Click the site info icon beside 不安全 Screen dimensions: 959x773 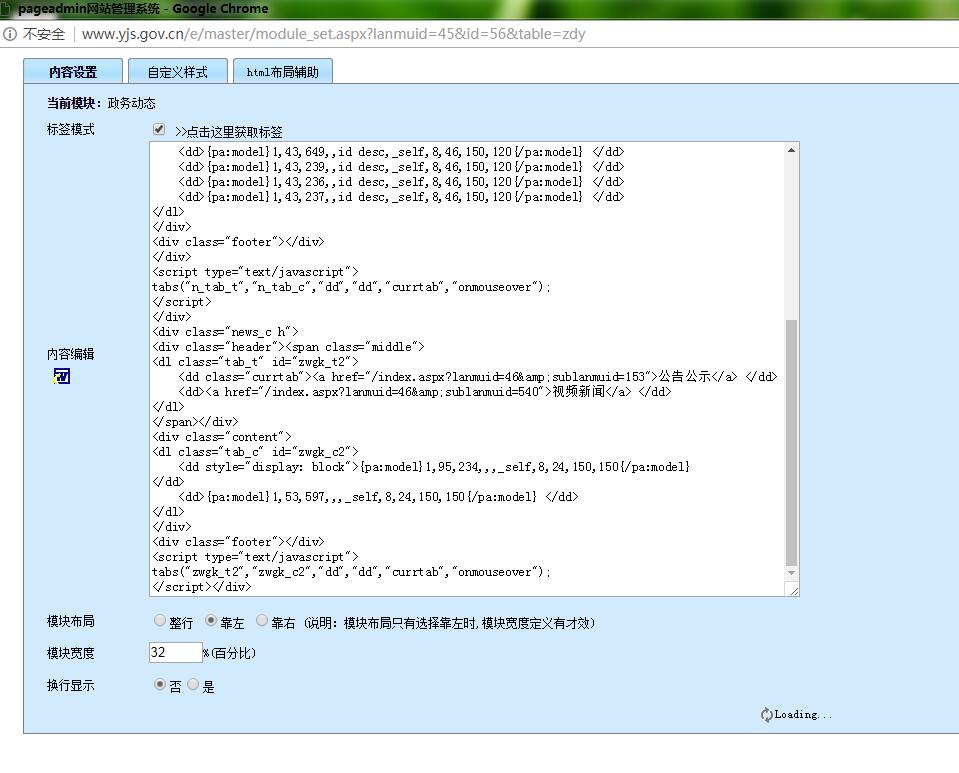pos(10,34)
